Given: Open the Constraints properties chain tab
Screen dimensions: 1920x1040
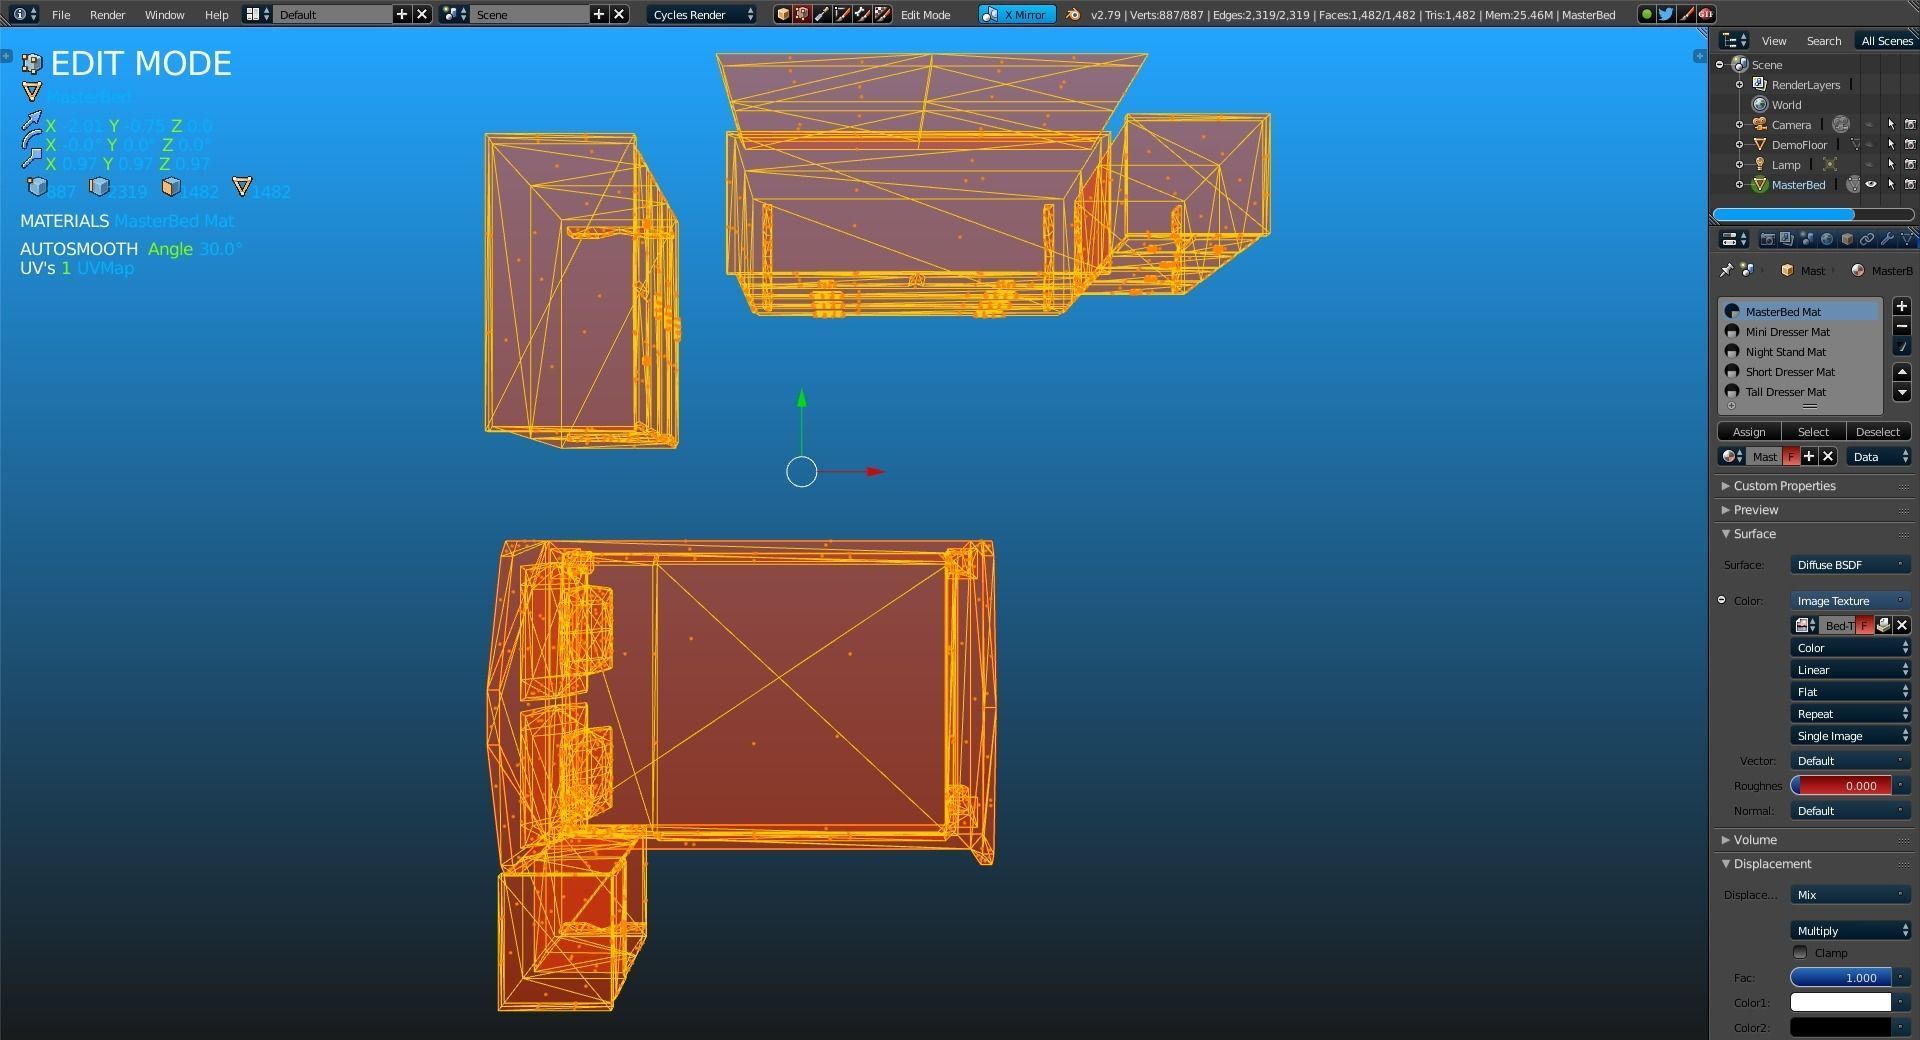Looking at the screenshot, I should click(x=1867, y=239).
